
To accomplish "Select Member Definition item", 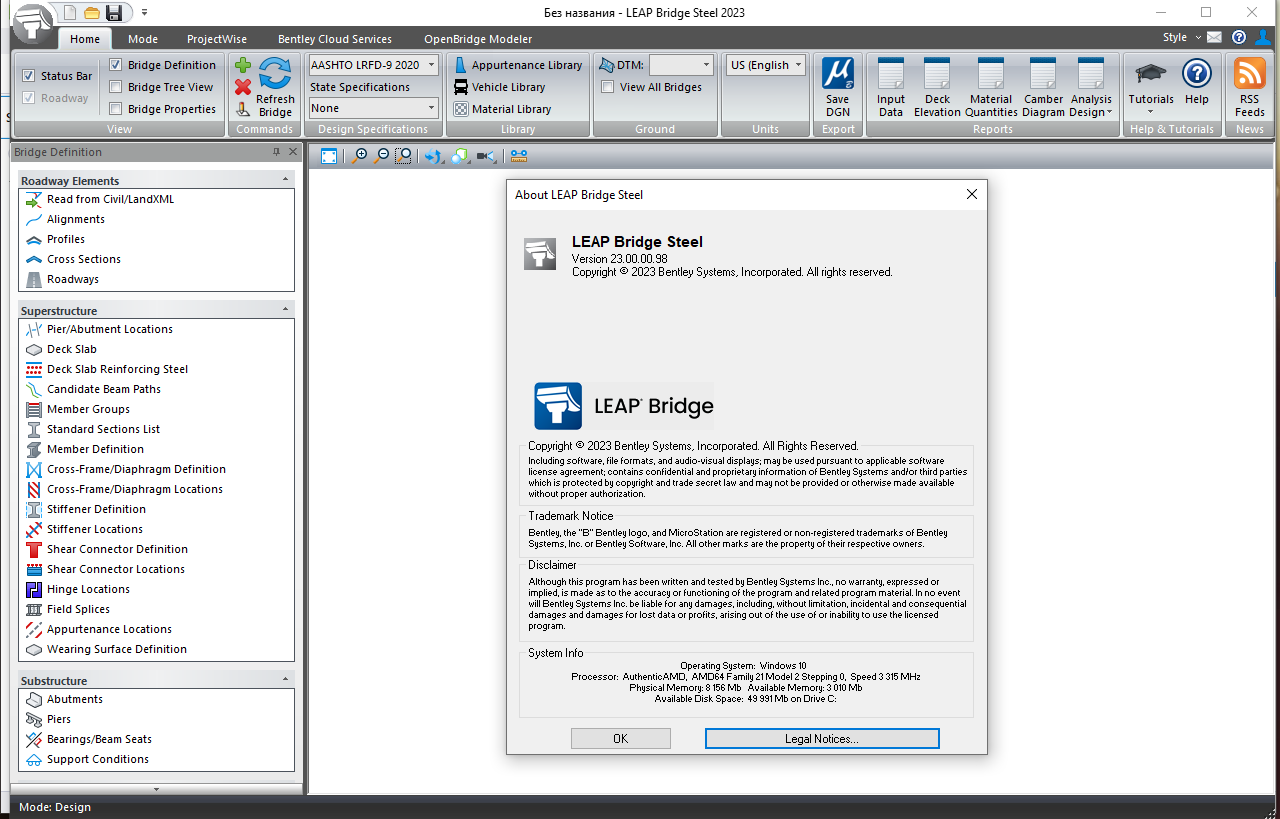I will point(95,449).
